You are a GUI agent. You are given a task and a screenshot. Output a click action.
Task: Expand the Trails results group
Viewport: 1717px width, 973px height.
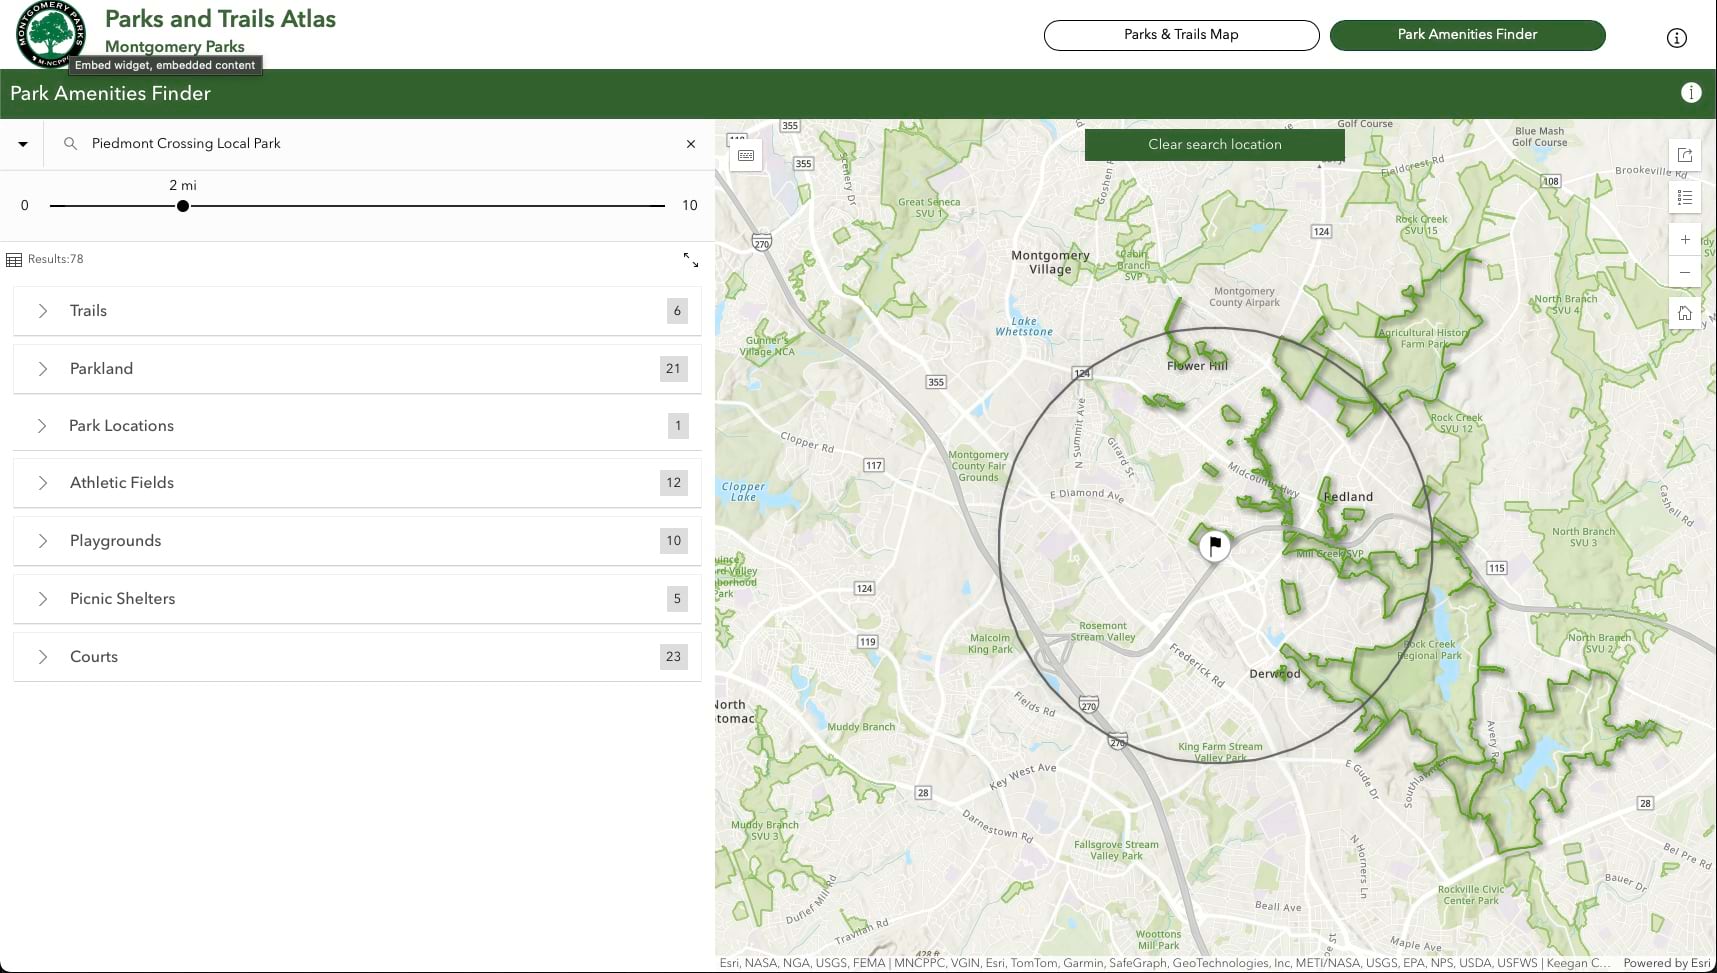[x=43, y=310]
